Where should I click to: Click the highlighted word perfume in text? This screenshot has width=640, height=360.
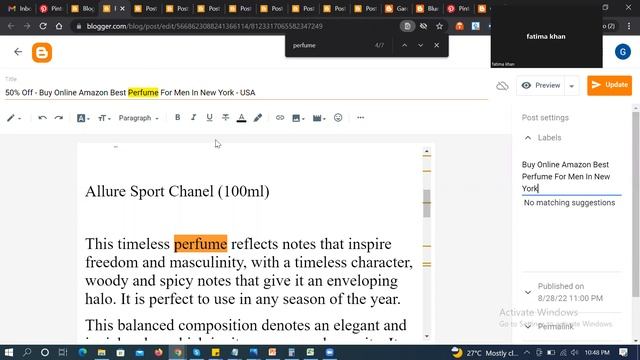pyautogui.click(x=200, y=244)
